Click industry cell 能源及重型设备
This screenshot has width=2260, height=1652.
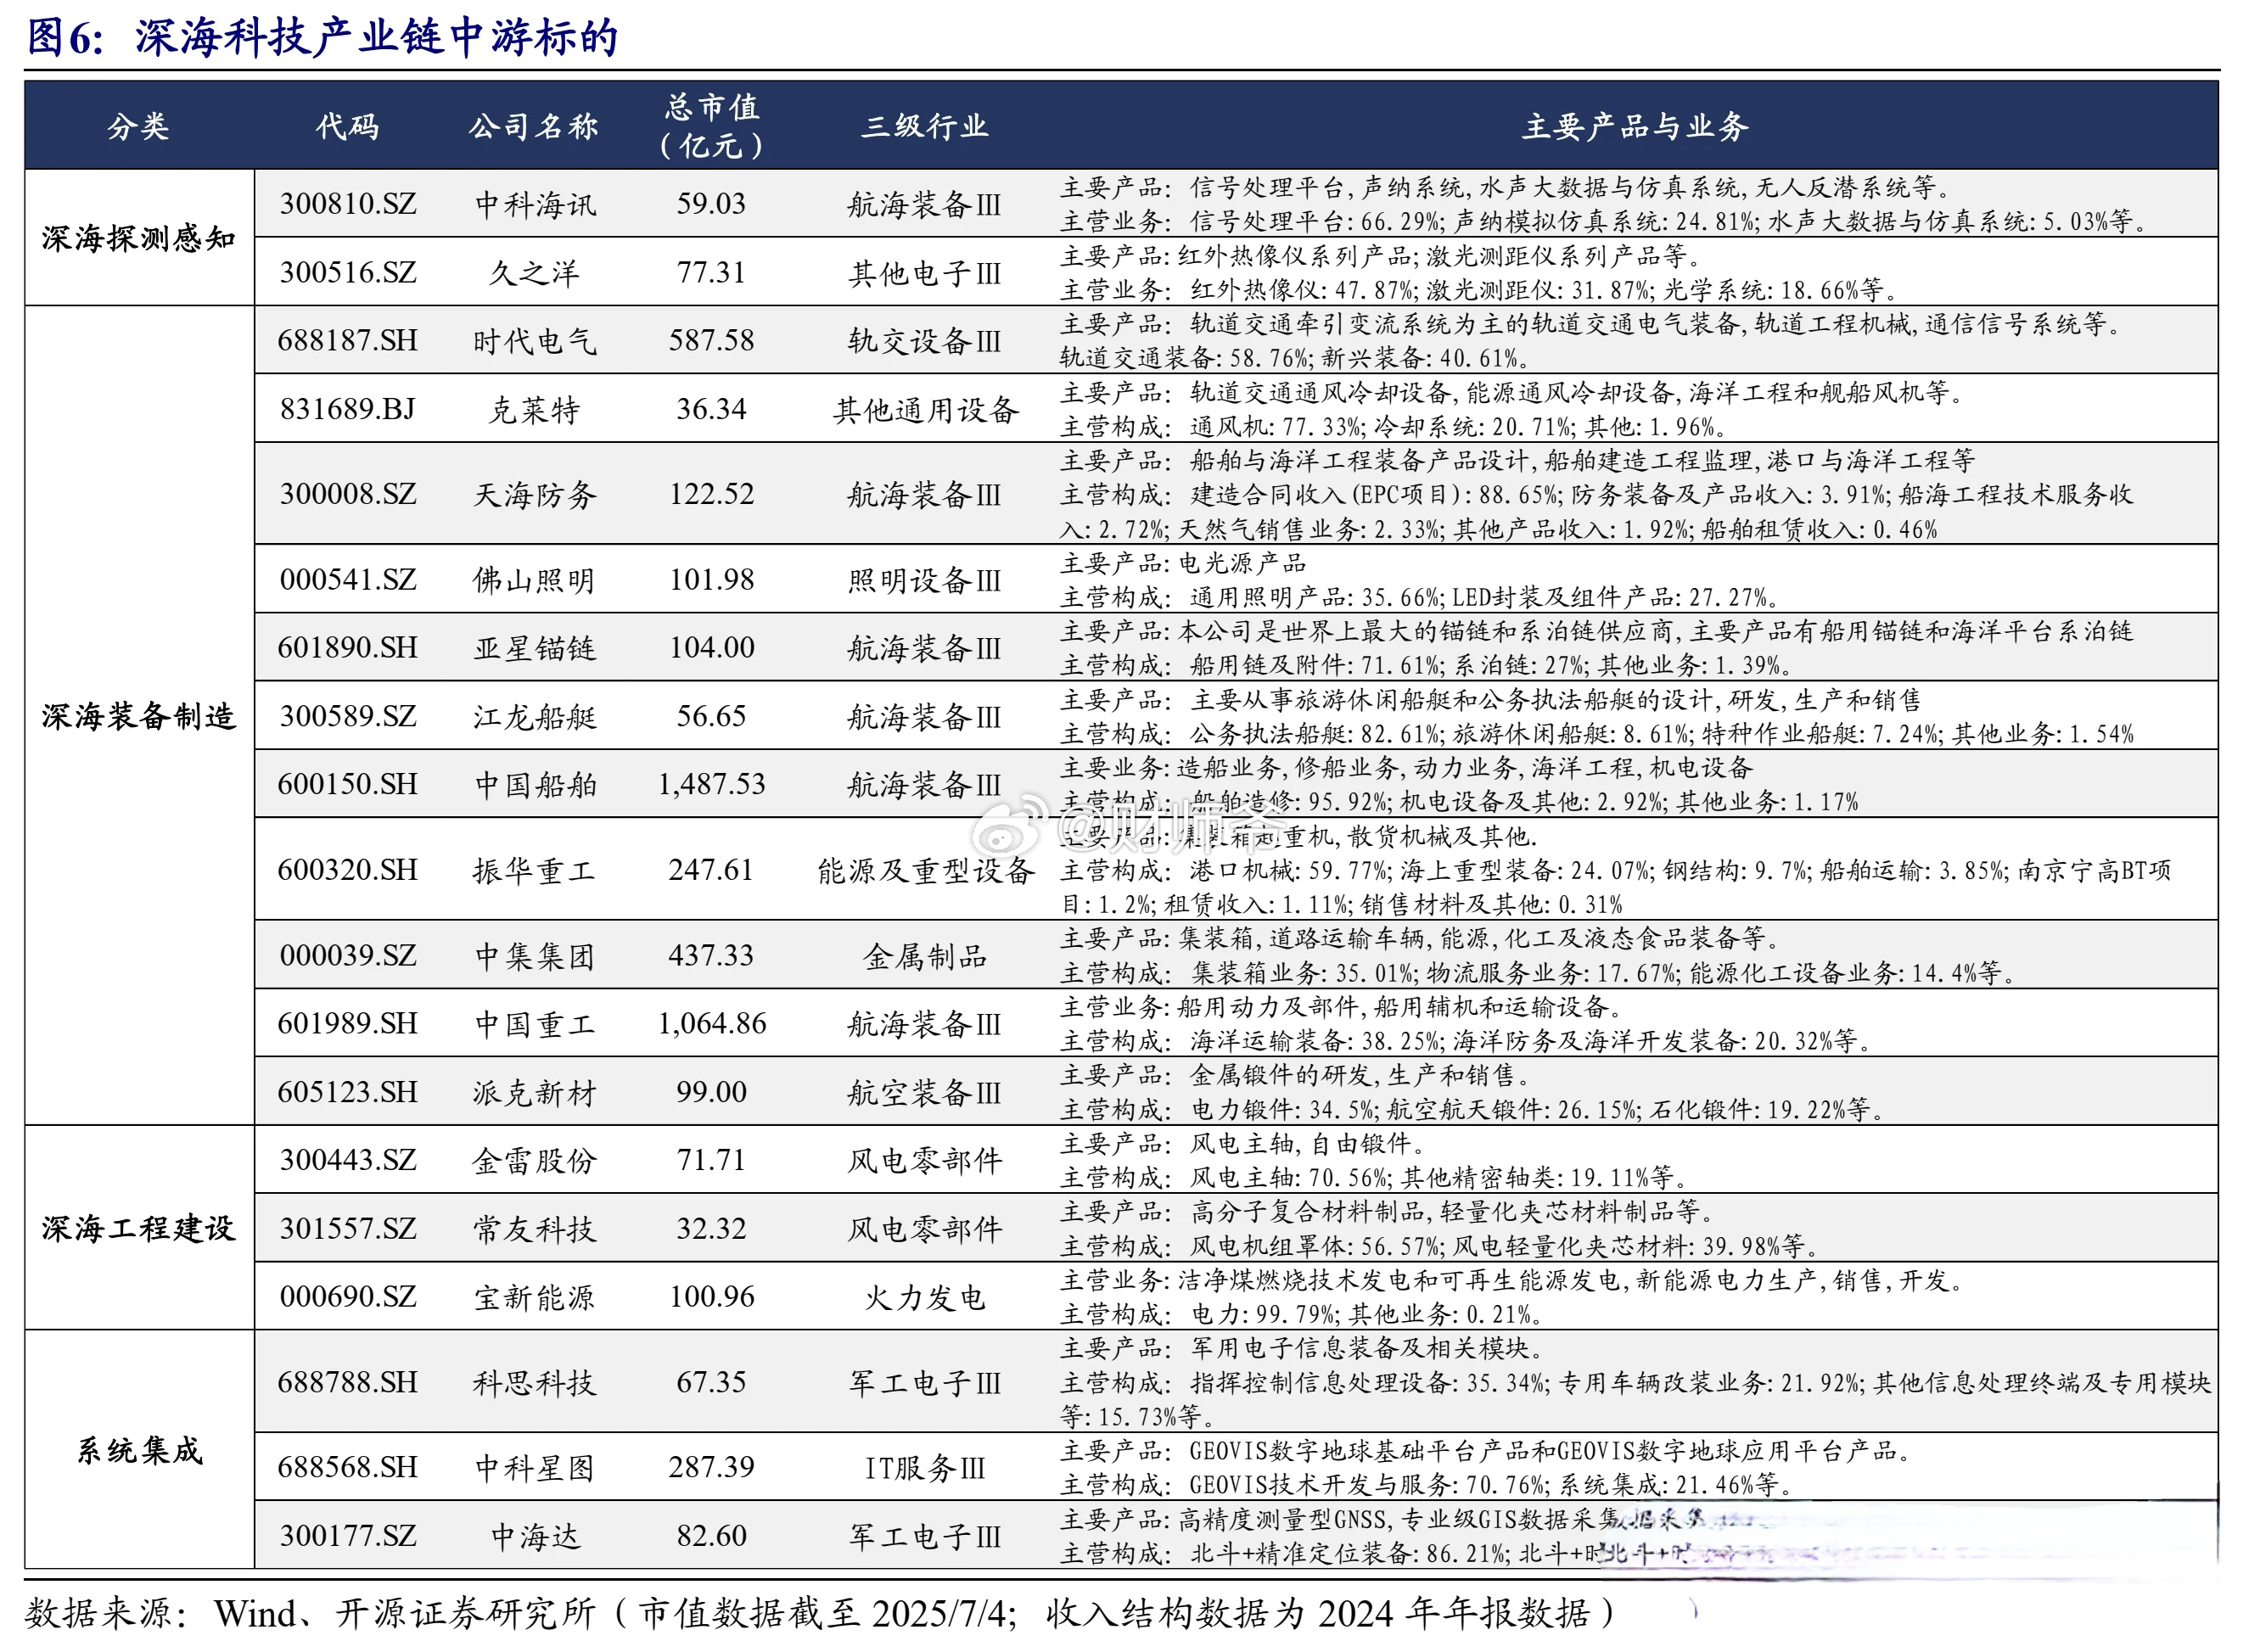point(925,871)
